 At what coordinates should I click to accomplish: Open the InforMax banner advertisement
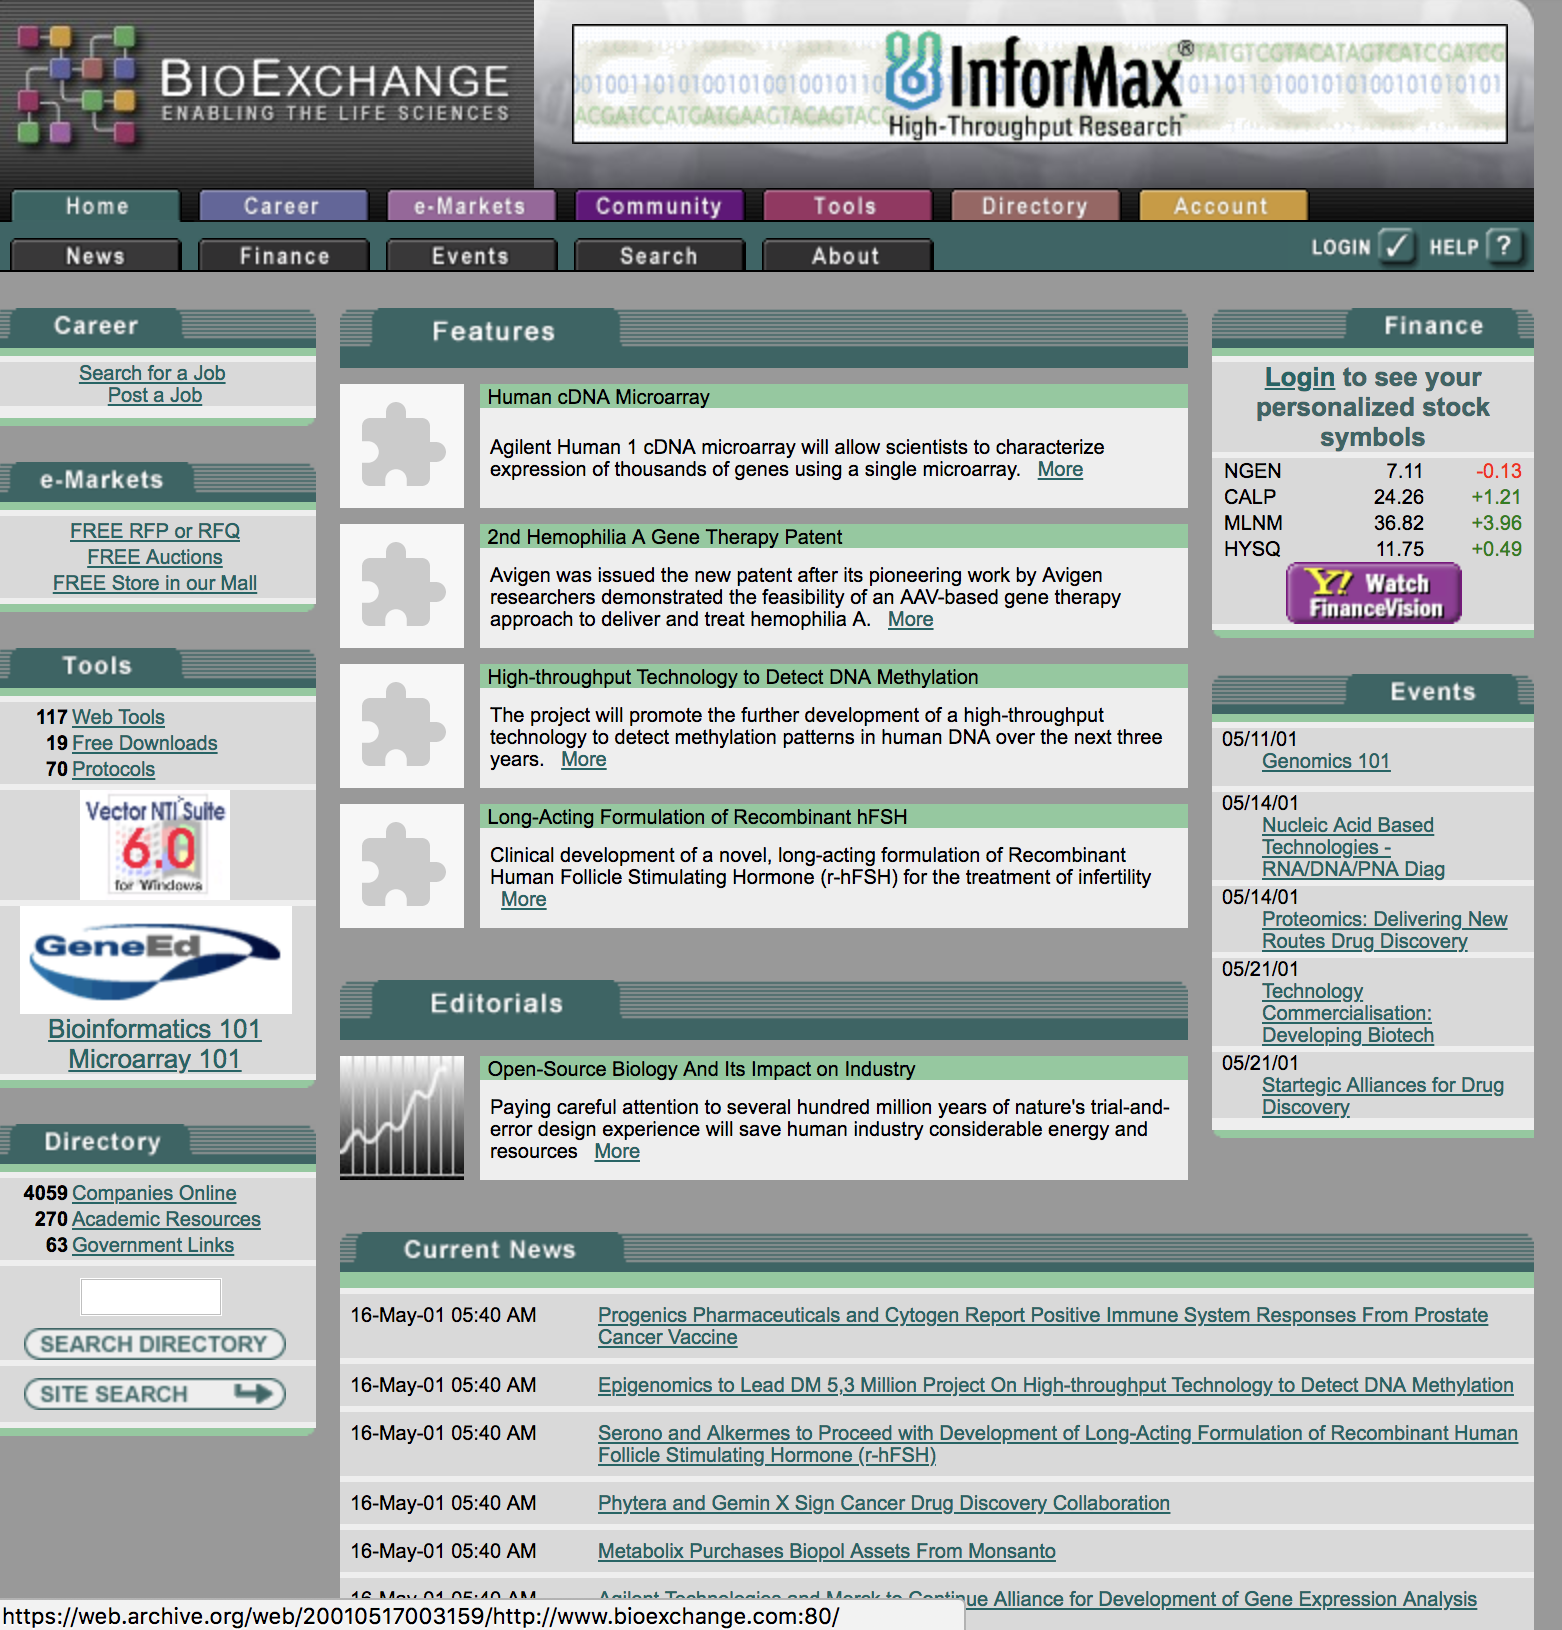1039,84
